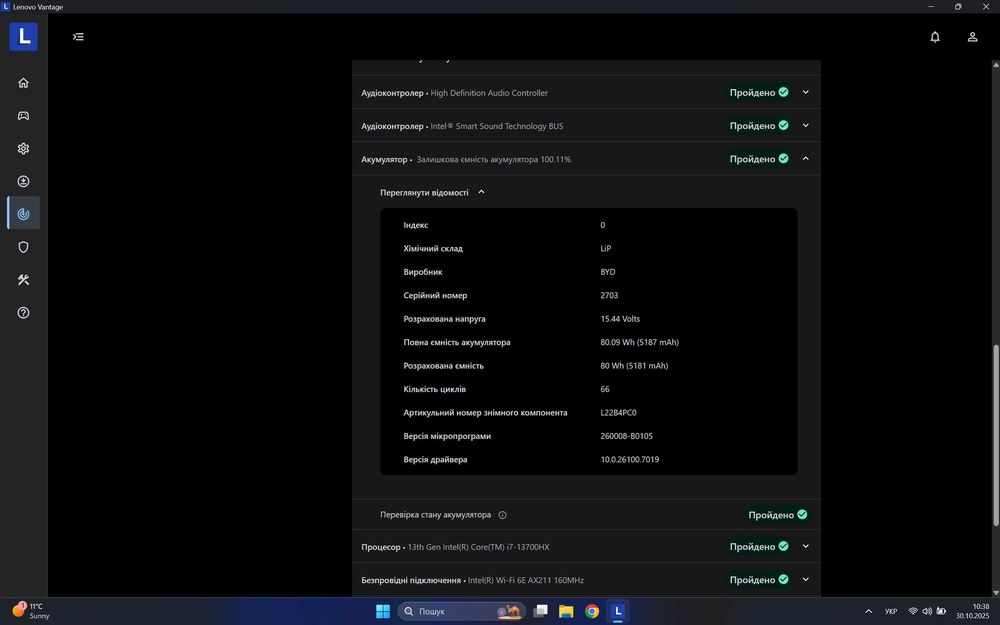Click the Кількість циклів label
Image resolution: width=1000 pixels, height=625 pixels.
coord(434,389)
